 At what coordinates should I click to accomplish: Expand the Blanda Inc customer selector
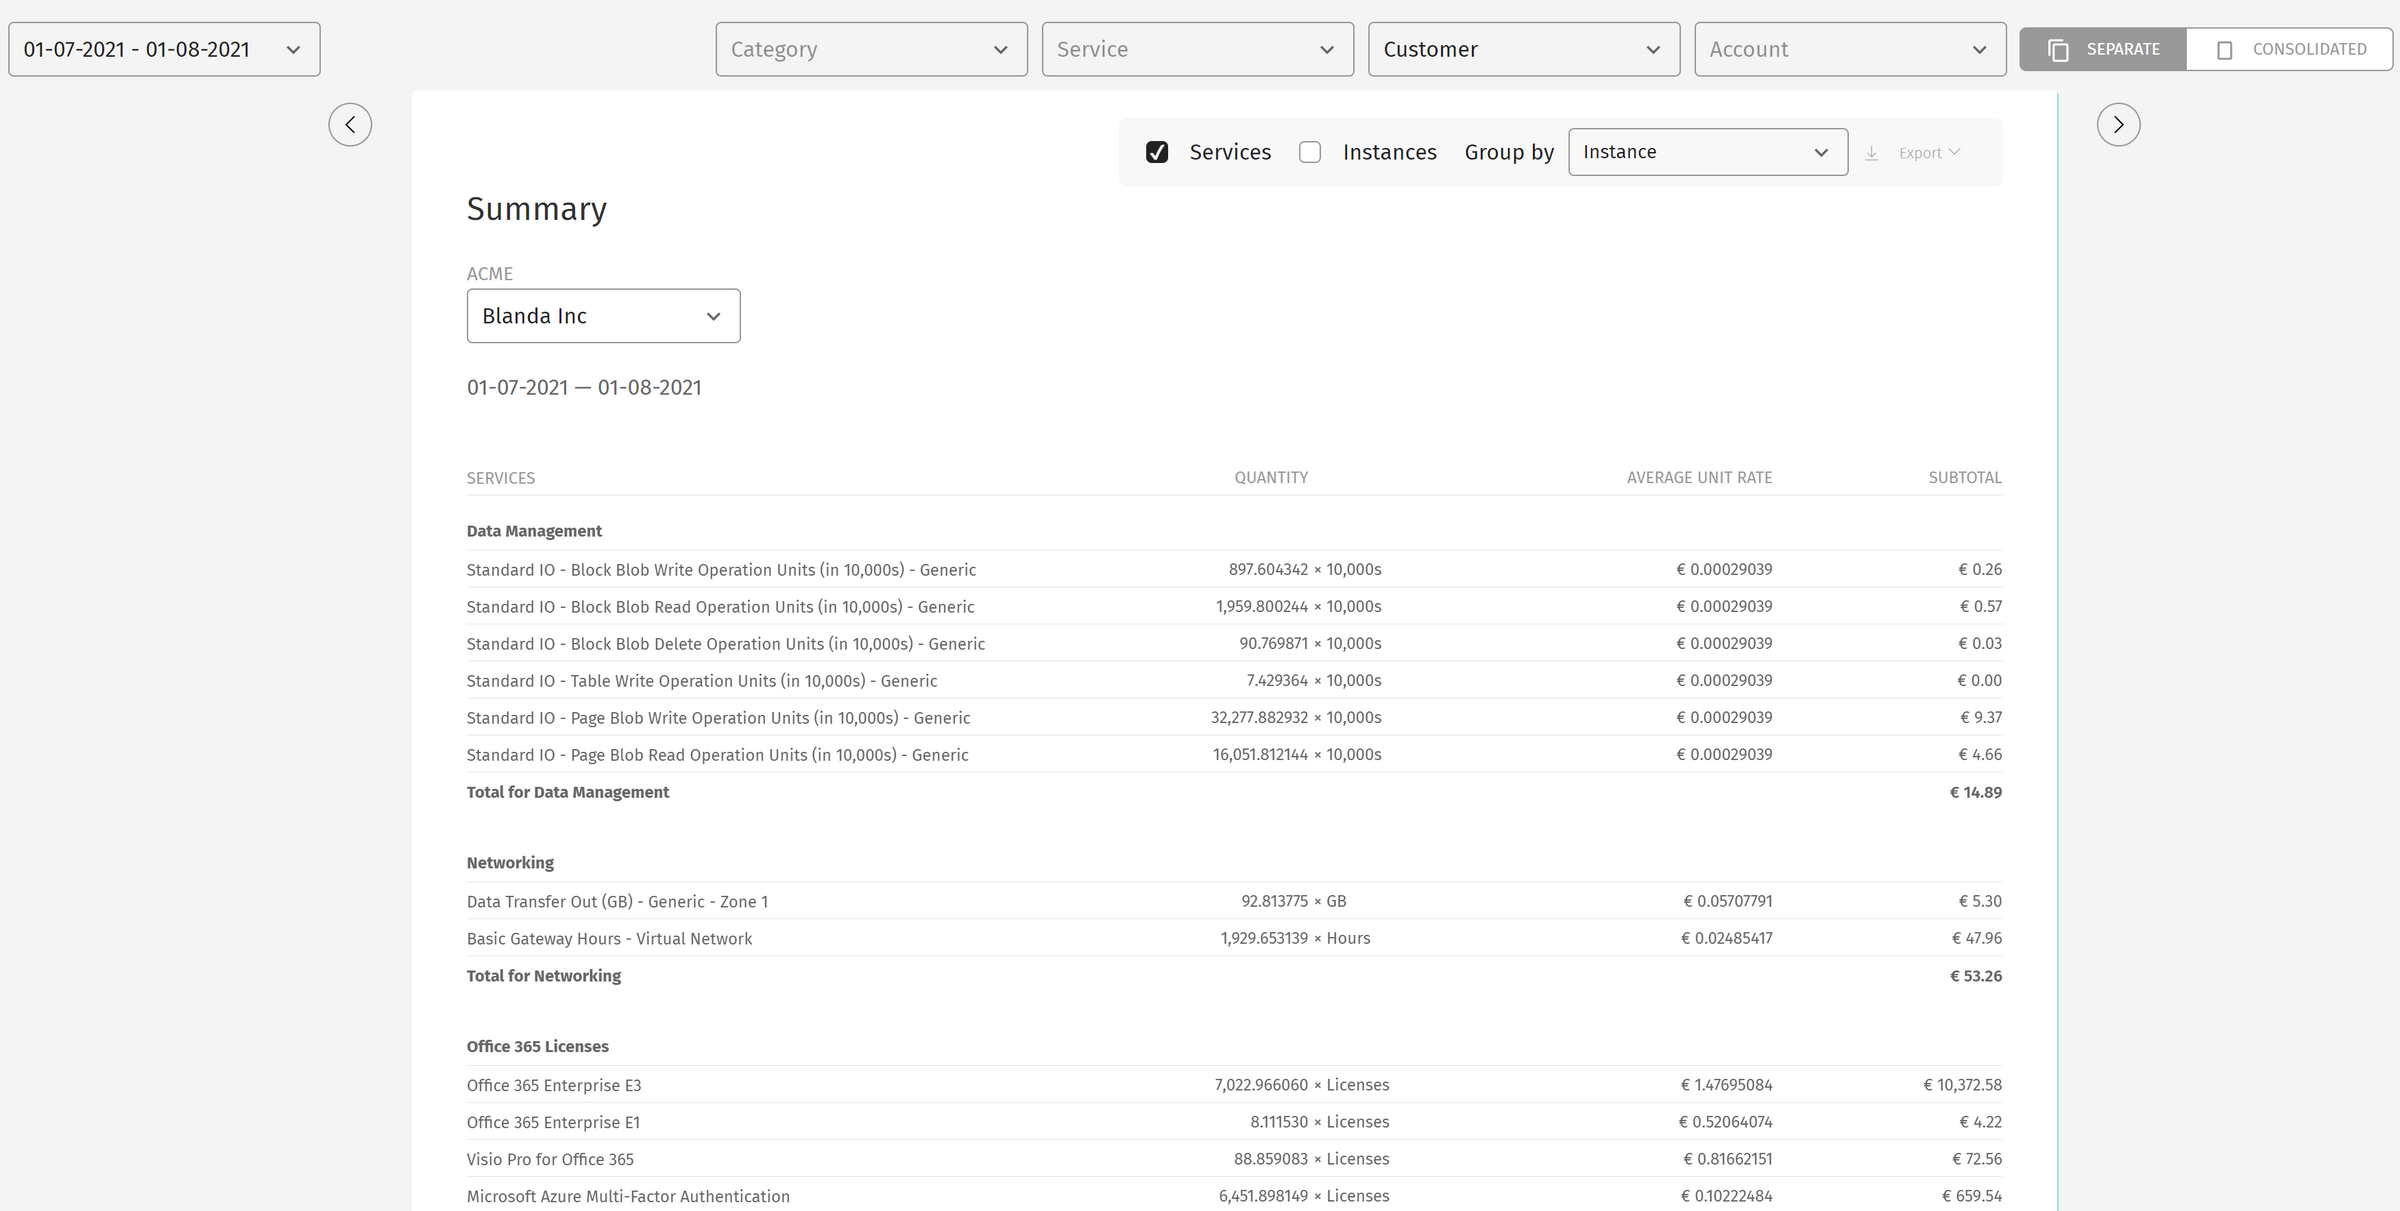pyautogui.click(x=603, y=315)
